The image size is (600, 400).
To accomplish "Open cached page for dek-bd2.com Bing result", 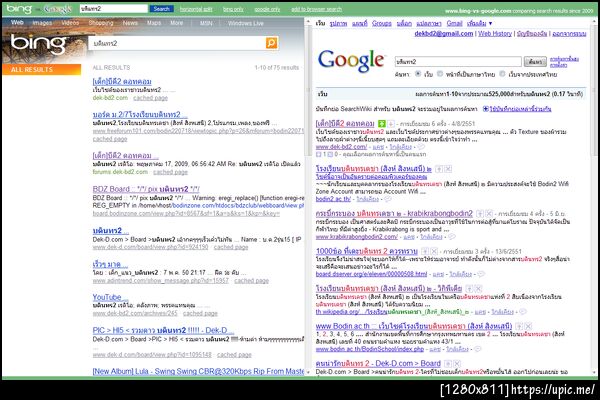I will click(x=150, y=98).
